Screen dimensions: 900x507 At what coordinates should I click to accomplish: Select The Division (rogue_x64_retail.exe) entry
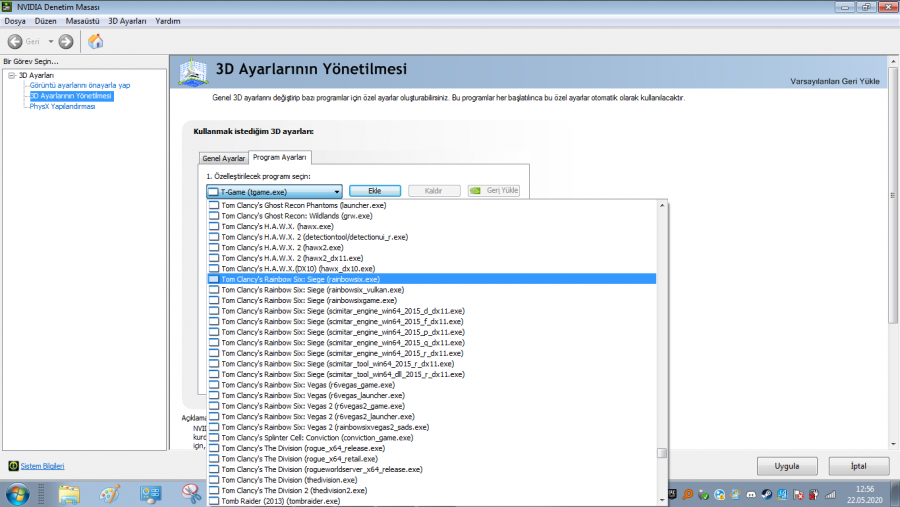pyautogui.click(x=432, y=459)
